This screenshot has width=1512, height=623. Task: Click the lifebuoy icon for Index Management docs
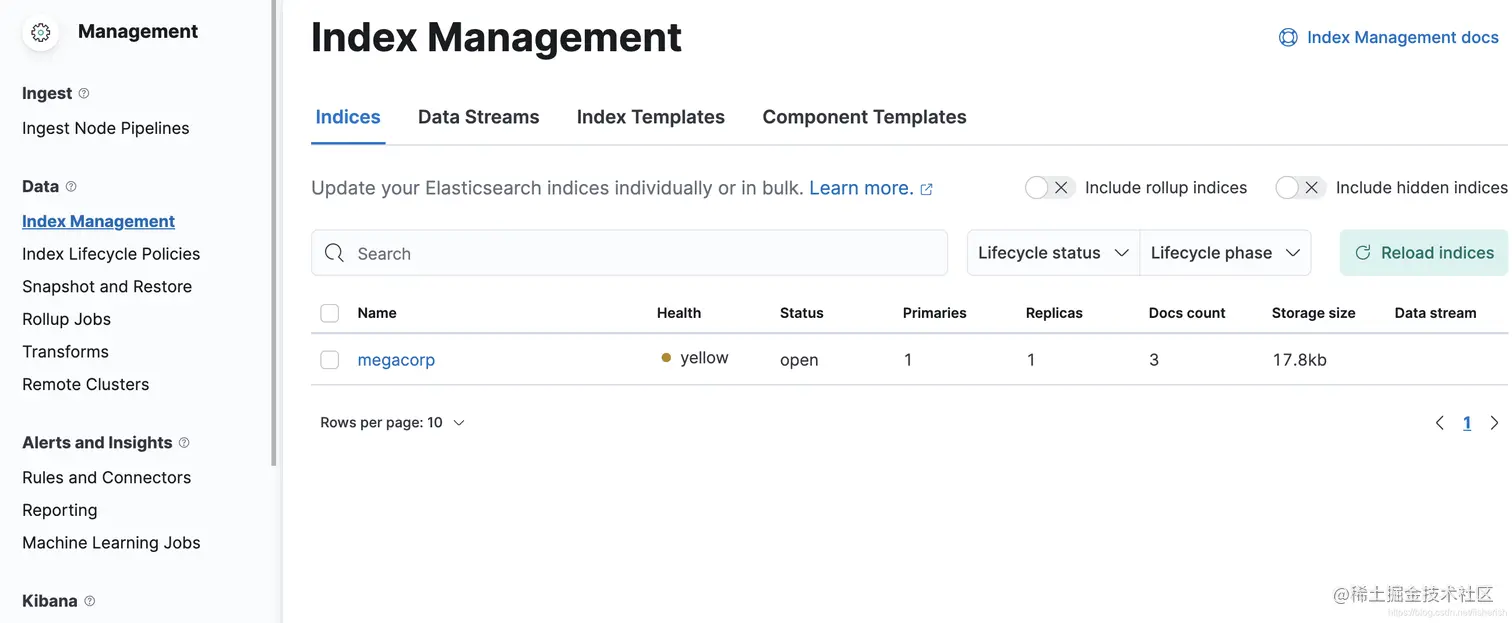click(1288, 37)
